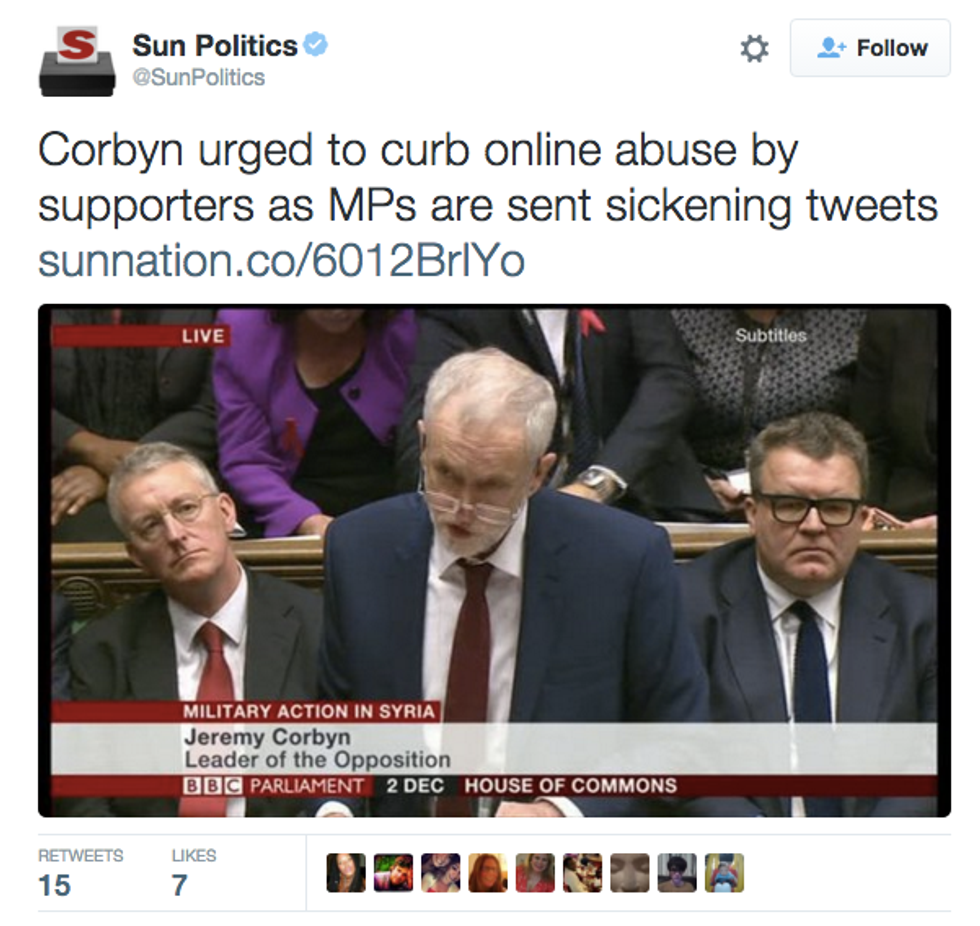Open the seventh liker's close-up face avatar
This screenshot has width=980, height=926.
pyautogui.click(x=630, y=873)
